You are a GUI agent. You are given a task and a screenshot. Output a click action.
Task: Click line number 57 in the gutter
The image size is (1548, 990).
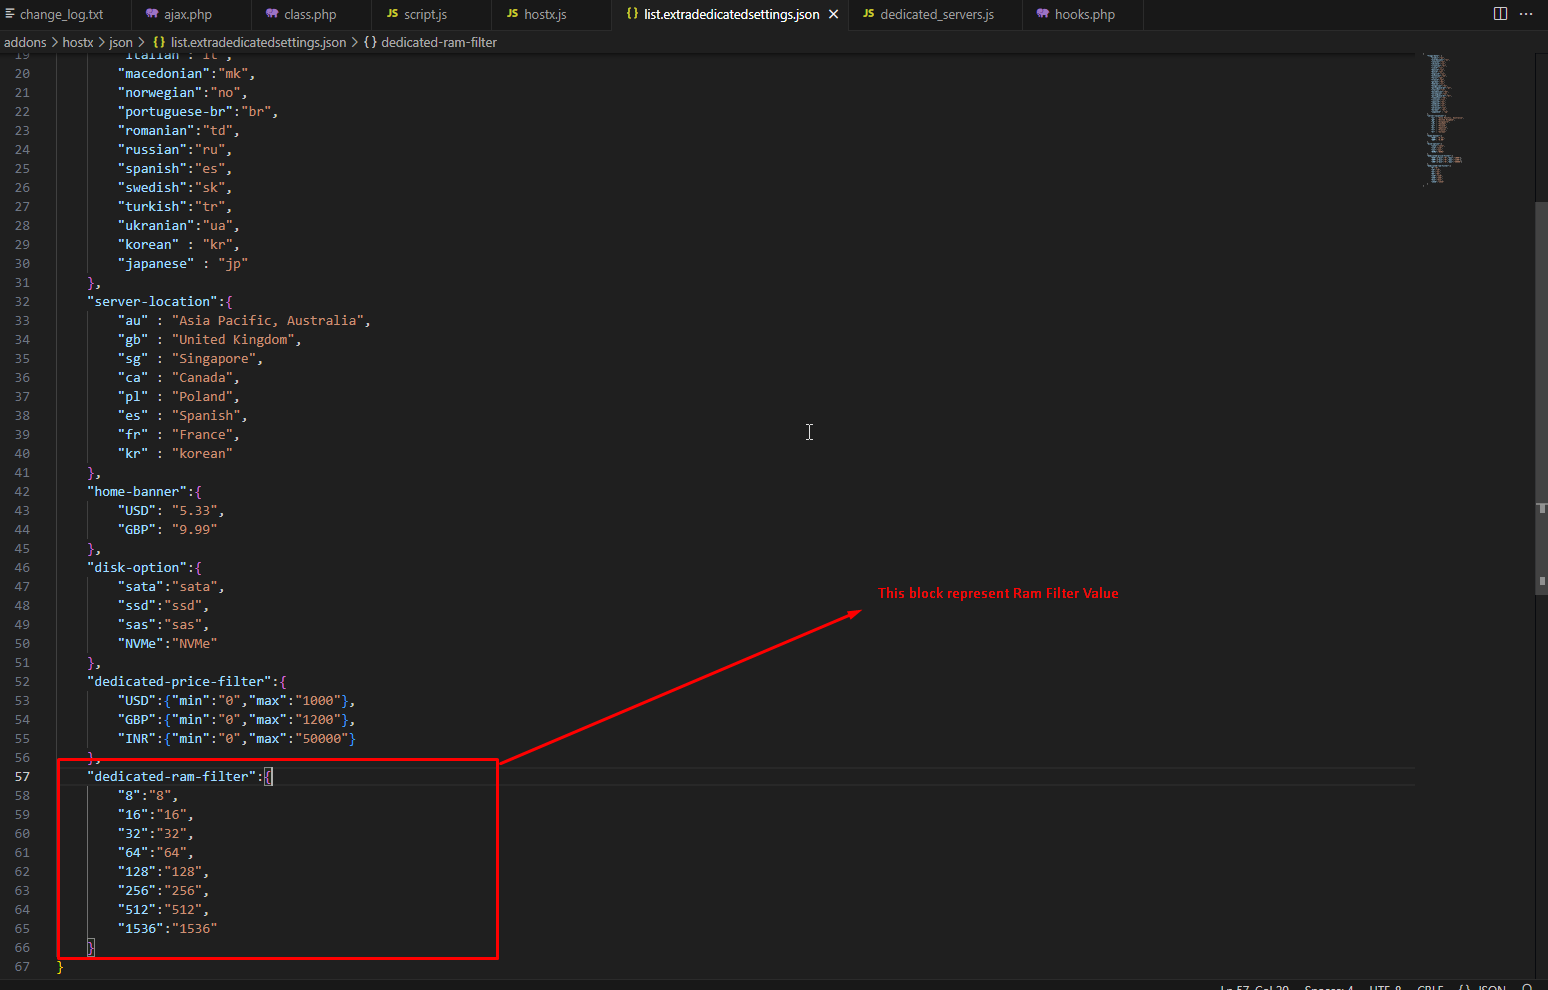pyautogui.click(x=22, y=776)
